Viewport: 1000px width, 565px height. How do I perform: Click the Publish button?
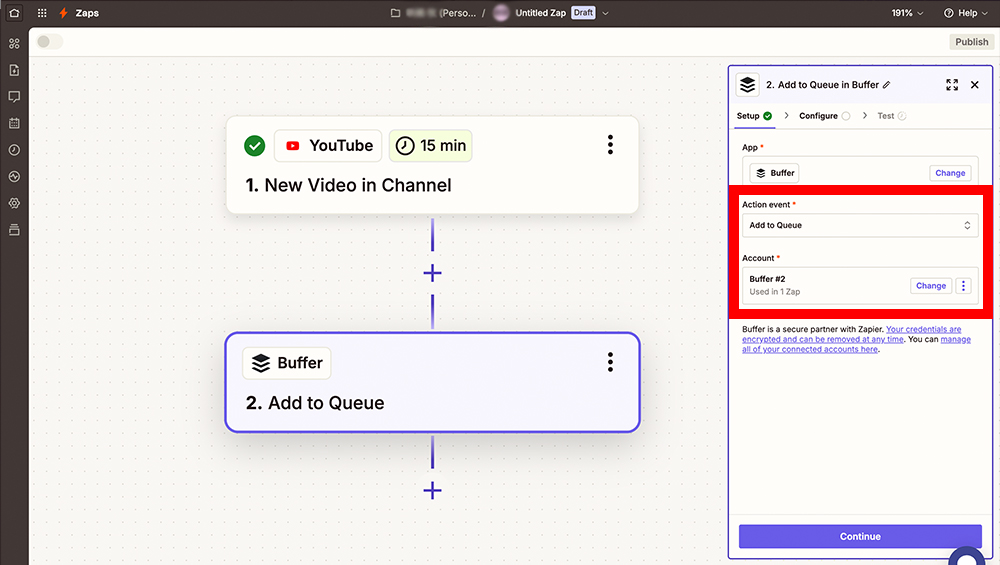971,41
